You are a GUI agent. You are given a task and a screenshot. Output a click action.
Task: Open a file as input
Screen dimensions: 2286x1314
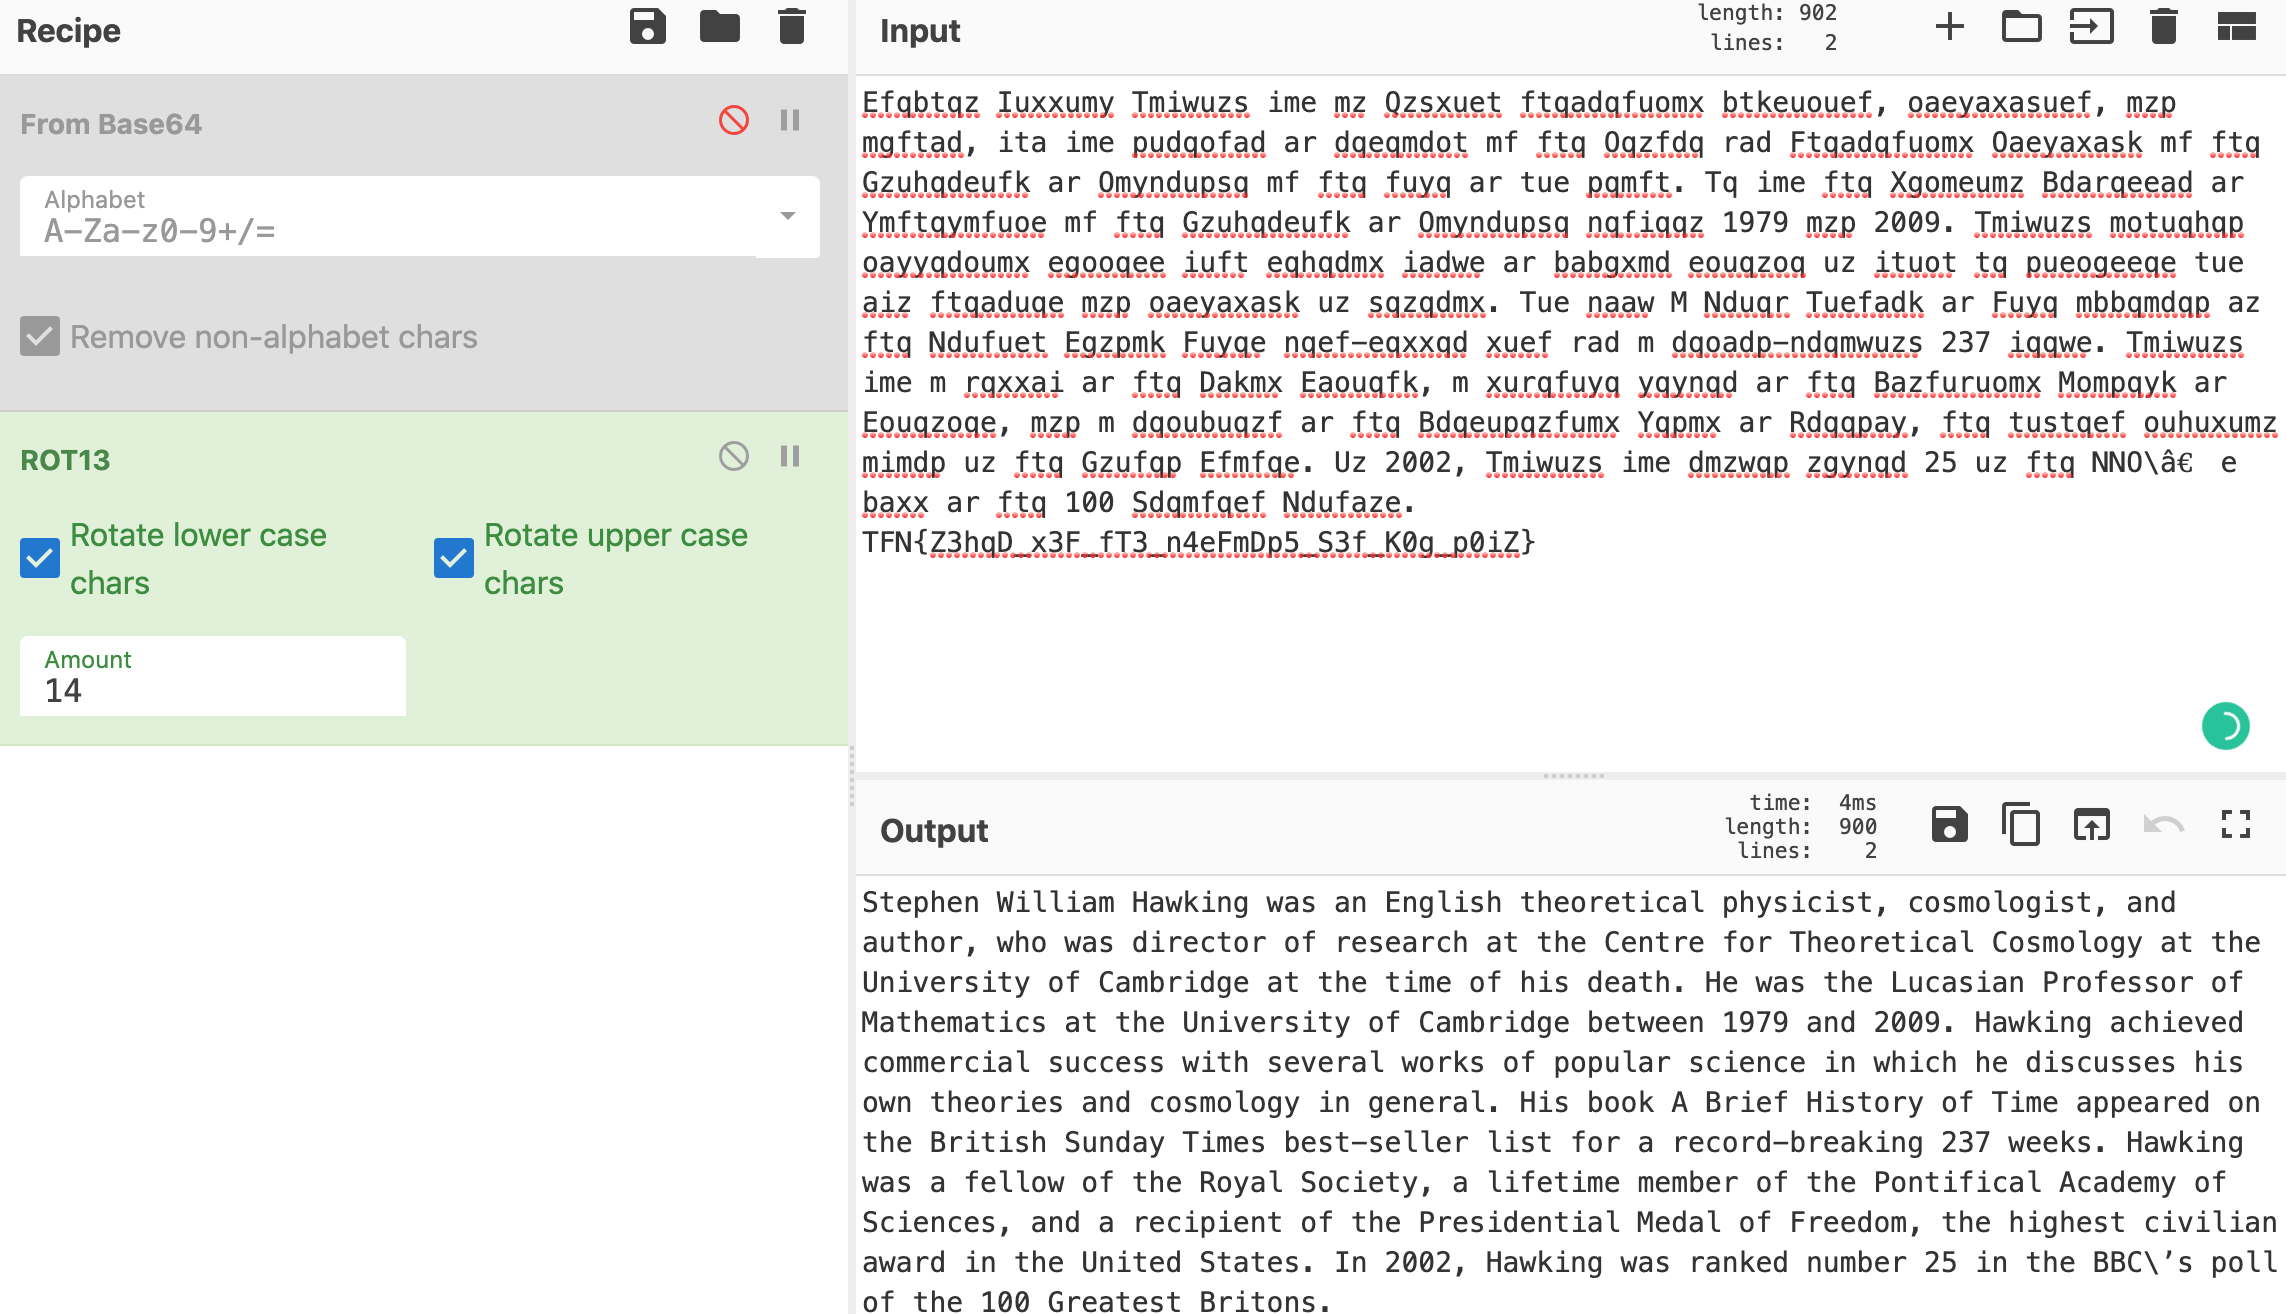point(2022,27)
